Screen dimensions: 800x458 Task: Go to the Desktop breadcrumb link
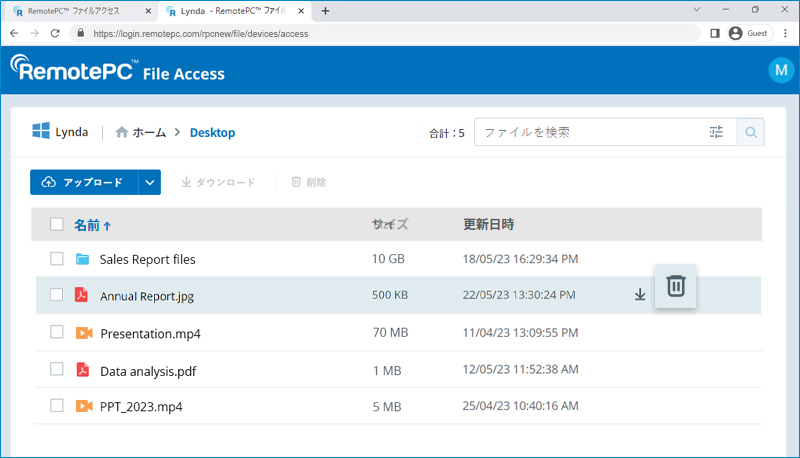tap(212, 133)
